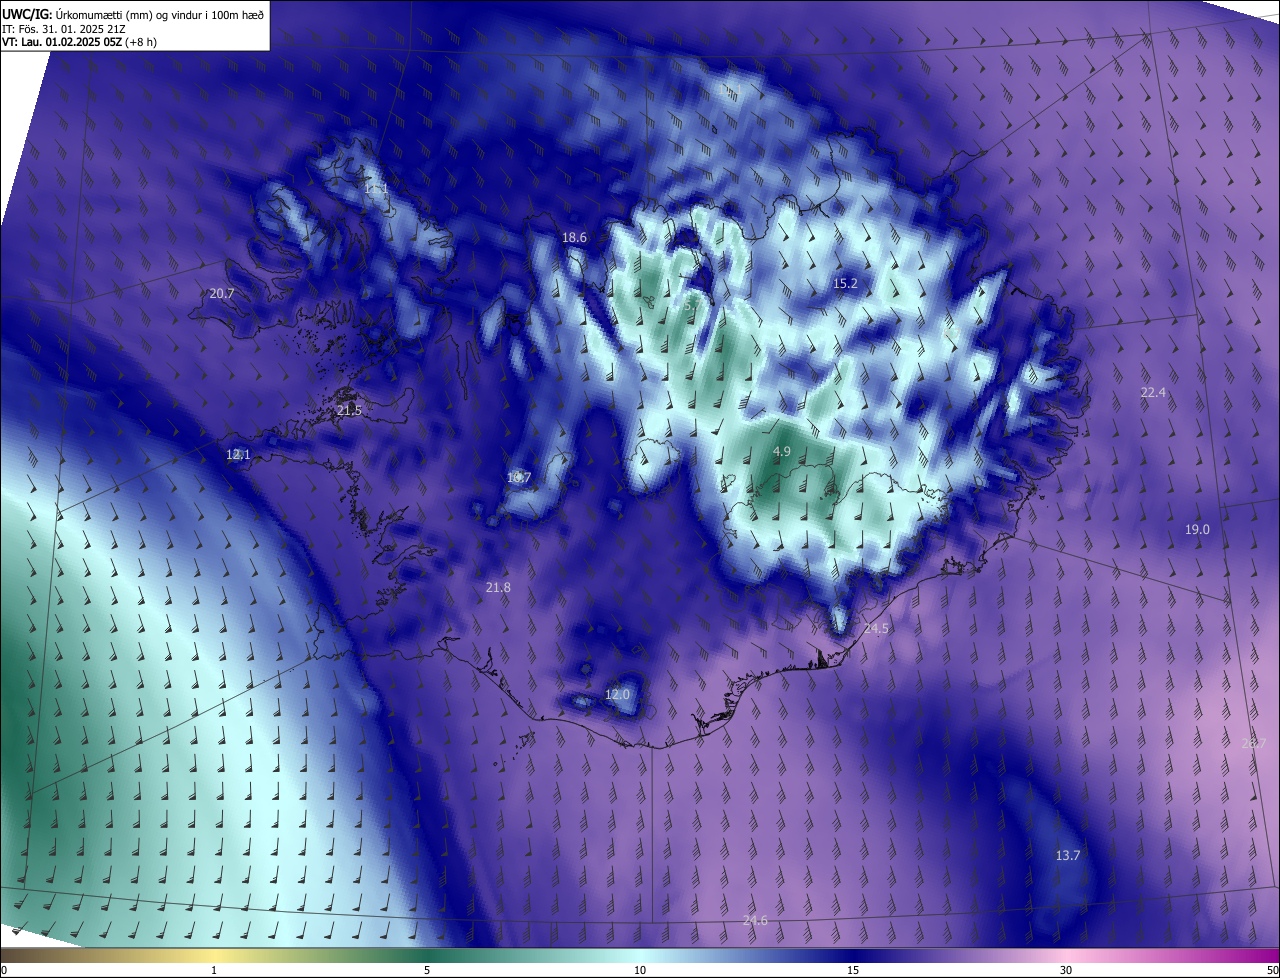Click the 24.5 value label

tap(876, 629)
